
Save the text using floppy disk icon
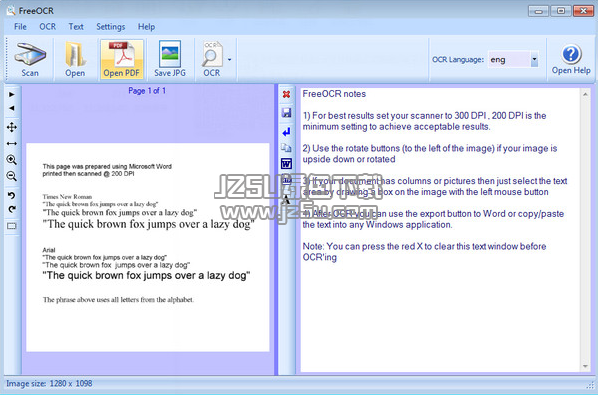tap(286, 112)
